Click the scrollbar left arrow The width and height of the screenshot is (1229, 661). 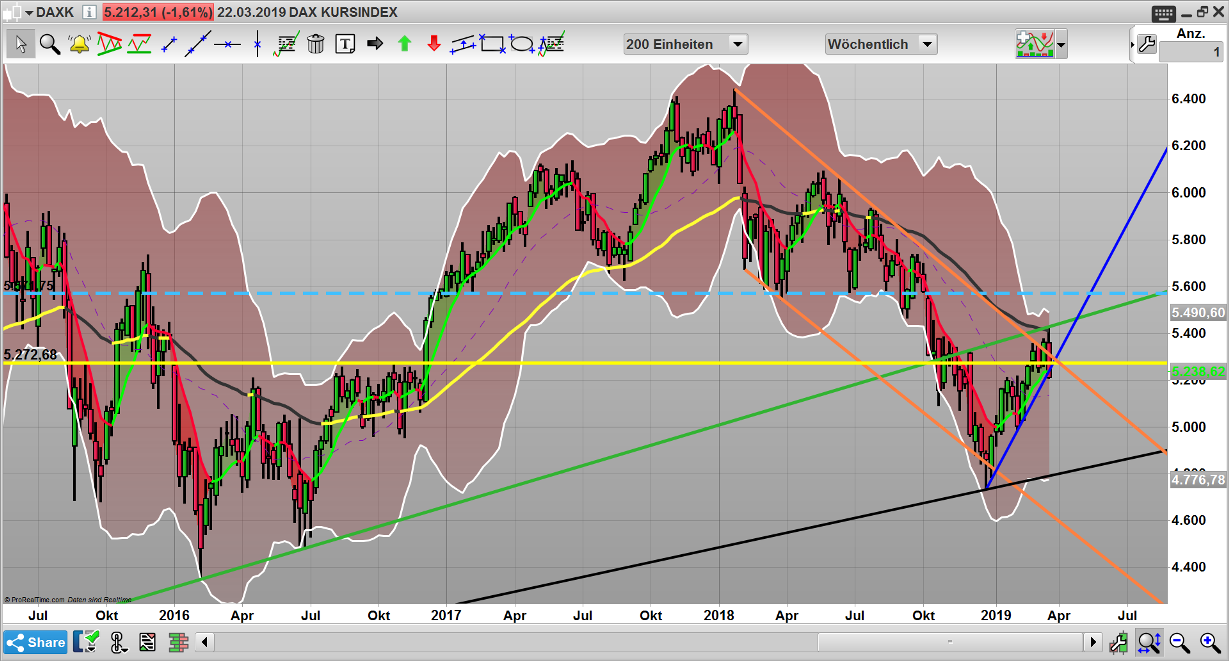point(207,642)
